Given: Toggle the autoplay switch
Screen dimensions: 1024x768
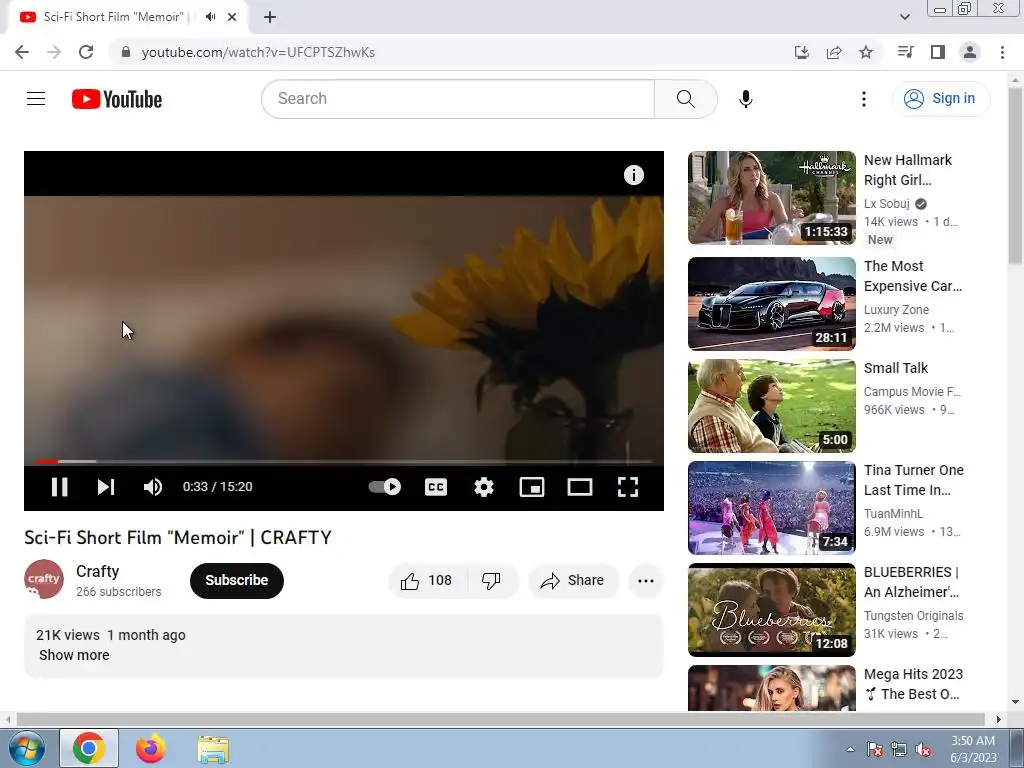Looking at the screenshot, I should point(385,487).
